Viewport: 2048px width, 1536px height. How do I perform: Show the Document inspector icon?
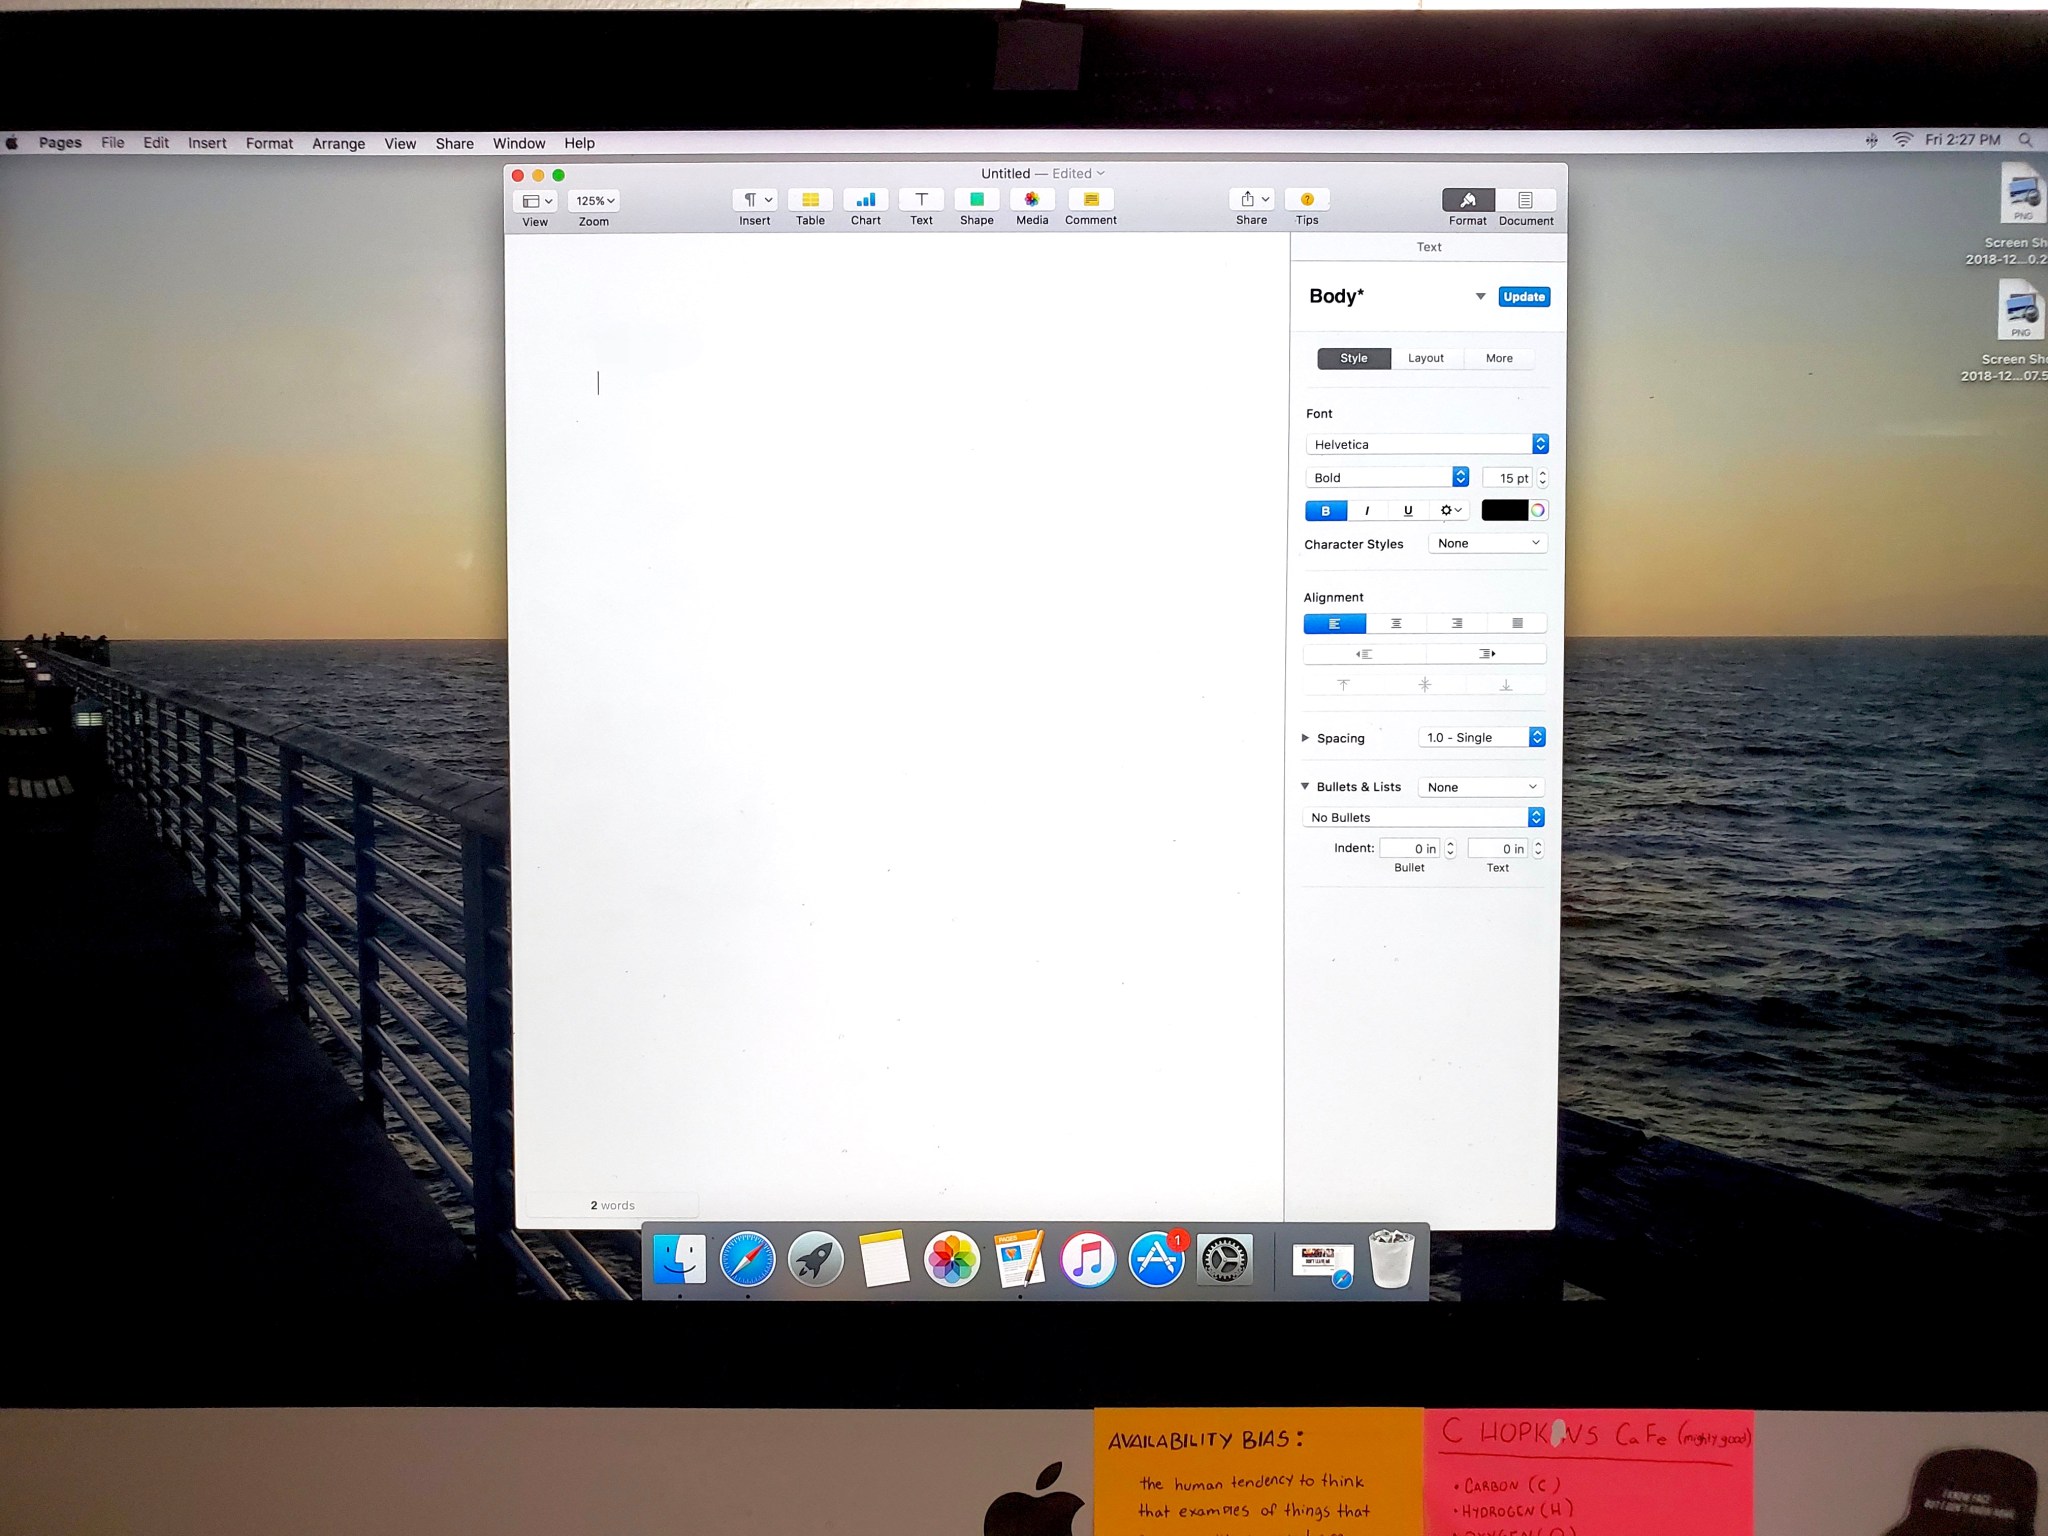coord(1525,201)
